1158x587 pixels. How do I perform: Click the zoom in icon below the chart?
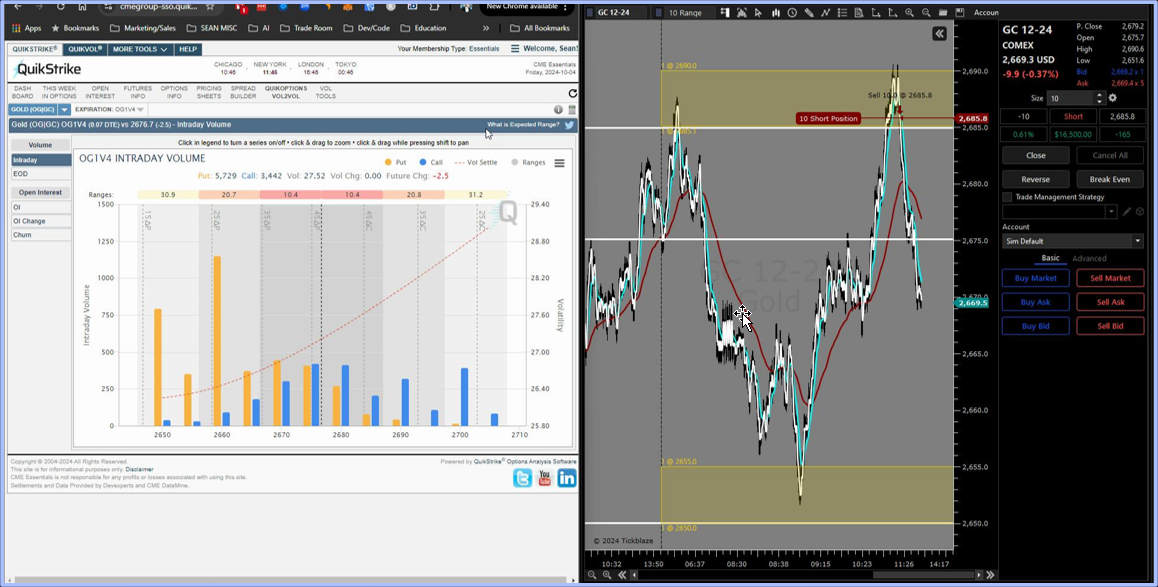(x=606, y=574)
